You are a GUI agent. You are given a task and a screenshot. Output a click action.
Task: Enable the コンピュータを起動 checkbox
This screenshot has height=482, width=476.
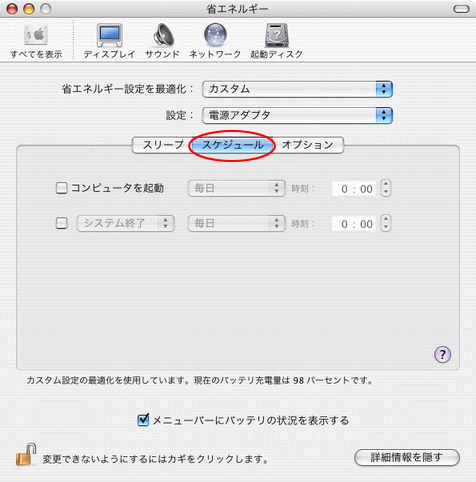click(62, 188)
